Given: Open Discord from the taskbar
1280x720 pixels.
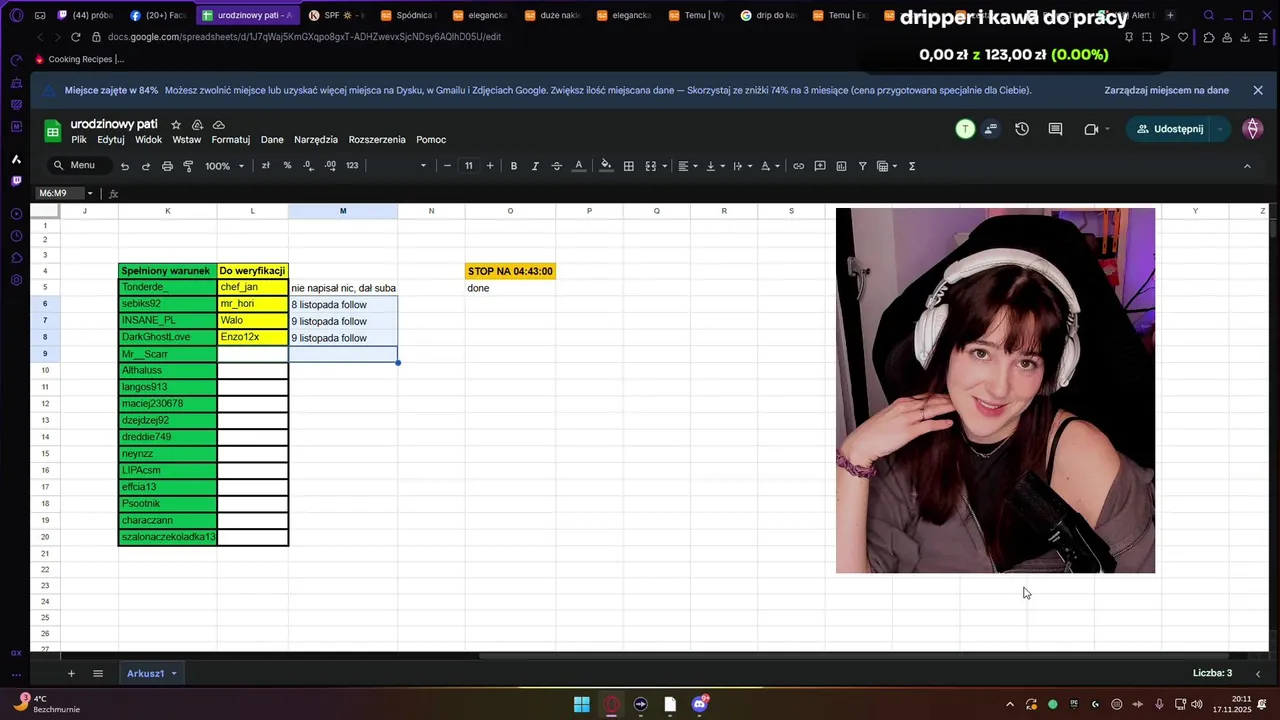Looking at the screenshot, I should click(x=700, y=704).
